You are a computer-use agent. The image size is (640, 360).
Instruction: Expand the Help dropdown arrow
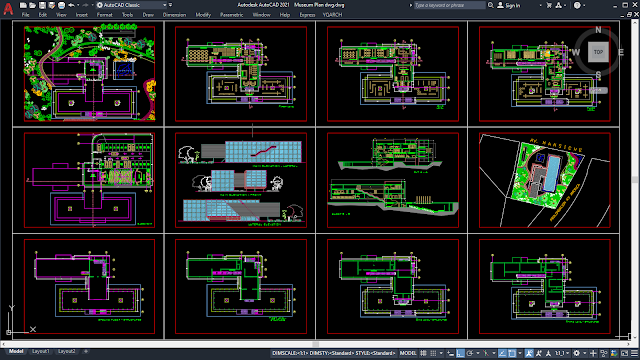(584, 5)
